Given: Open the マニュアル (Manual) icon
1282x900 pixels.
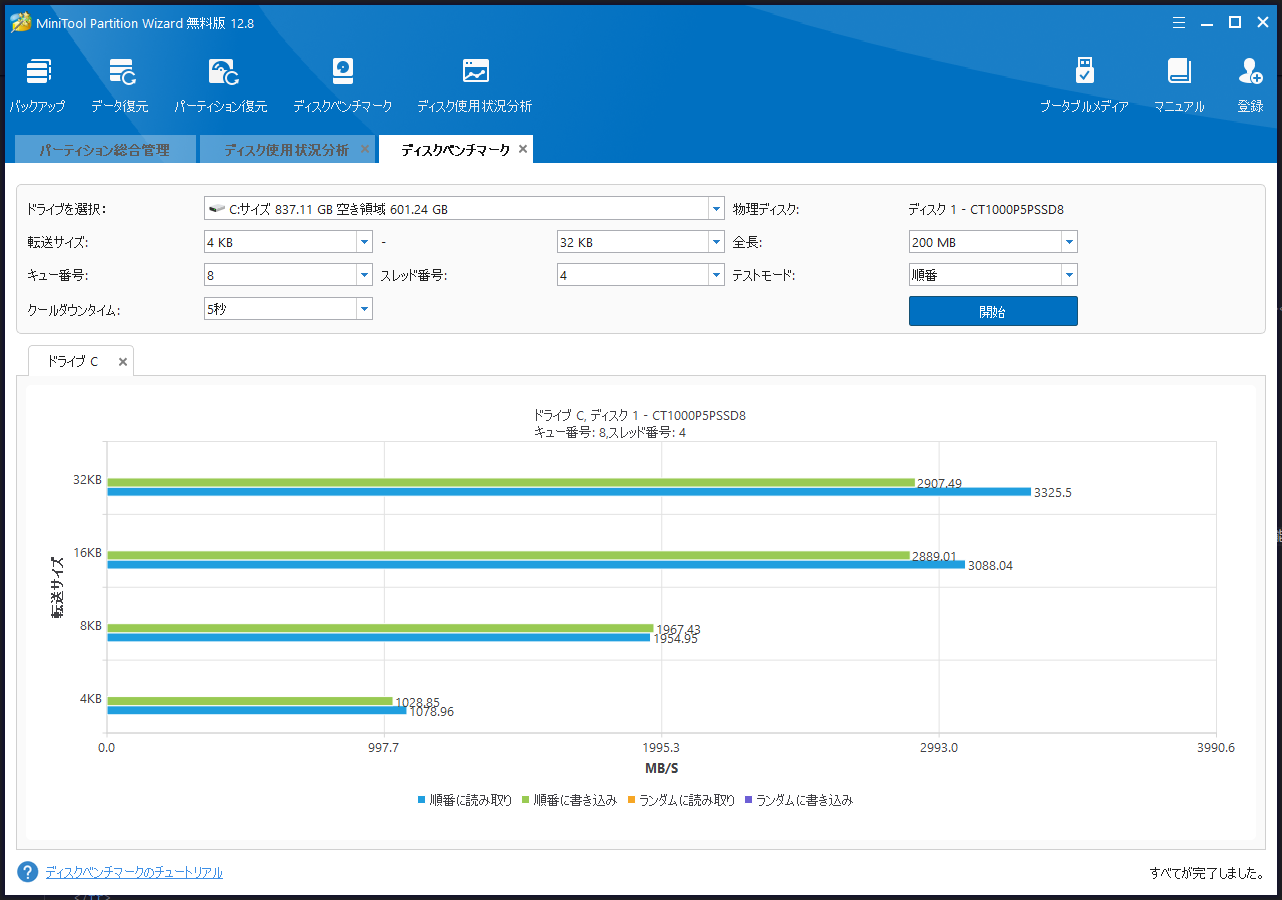Looking at the screenshot, I should pos(1178,84).
